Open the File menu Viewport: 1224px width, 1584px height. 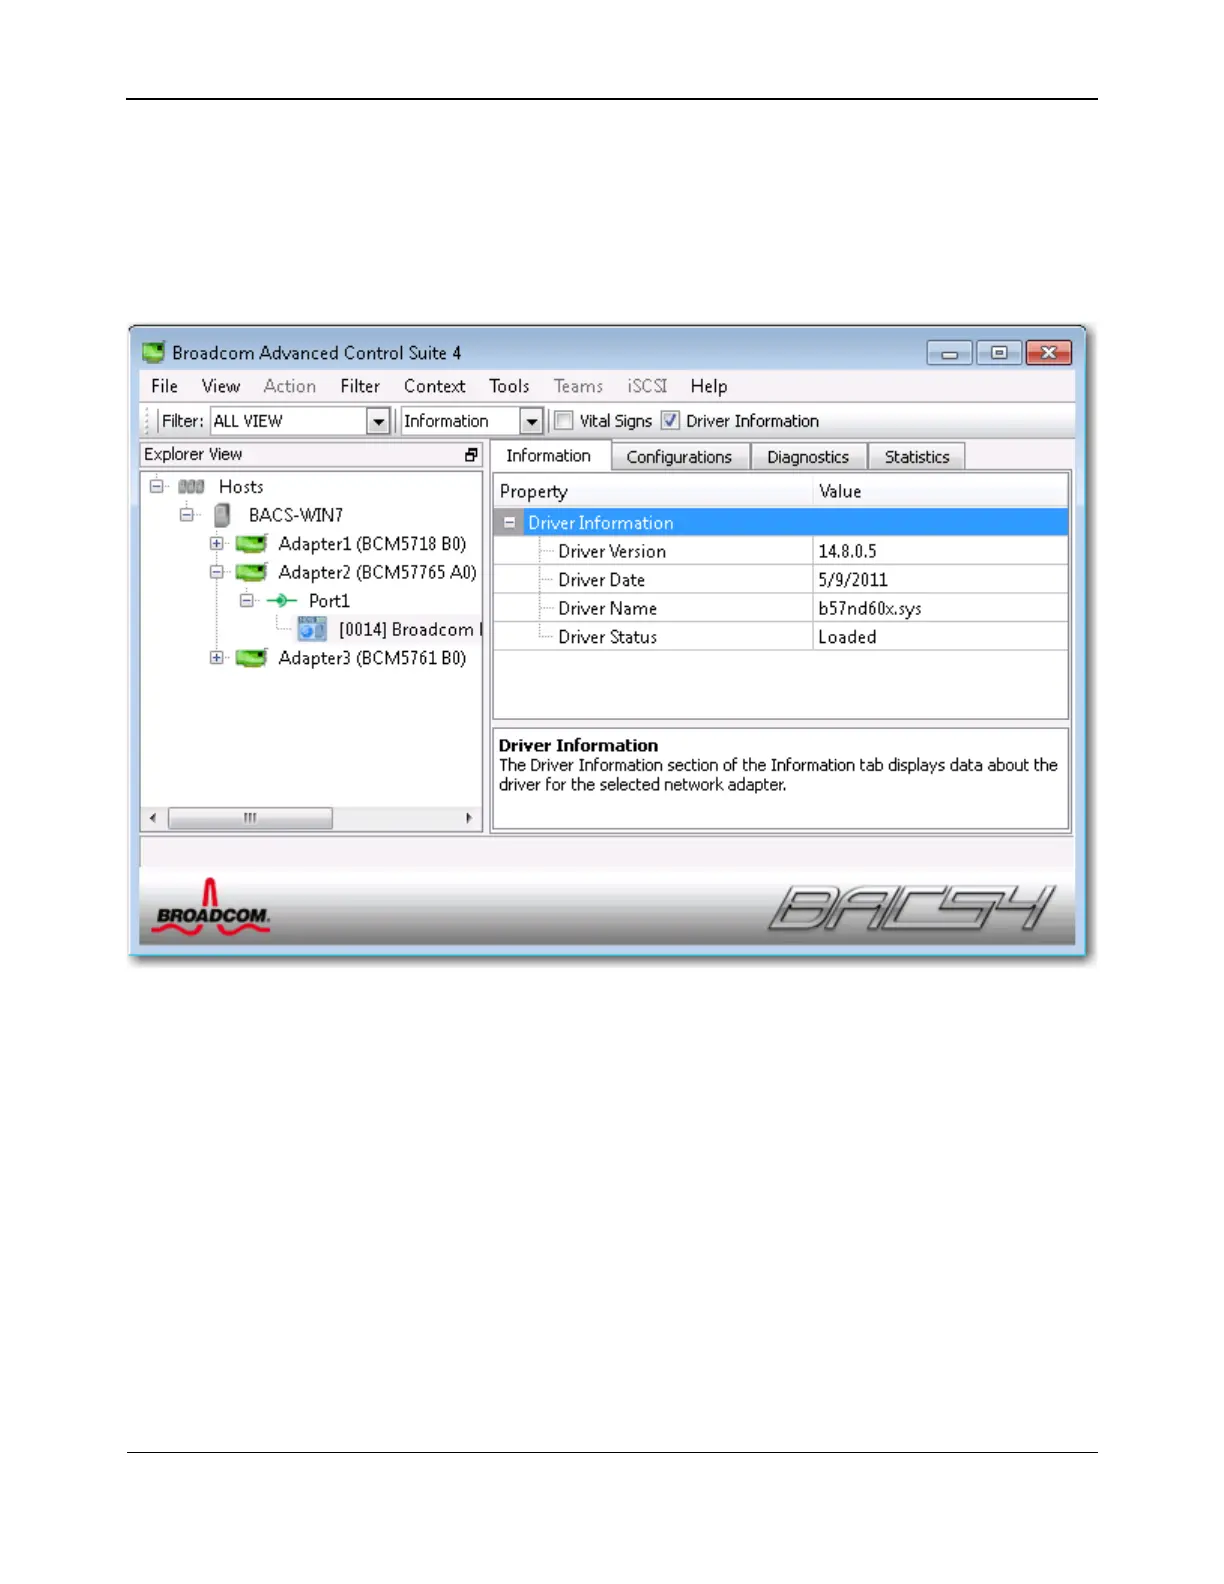(164, 386)
